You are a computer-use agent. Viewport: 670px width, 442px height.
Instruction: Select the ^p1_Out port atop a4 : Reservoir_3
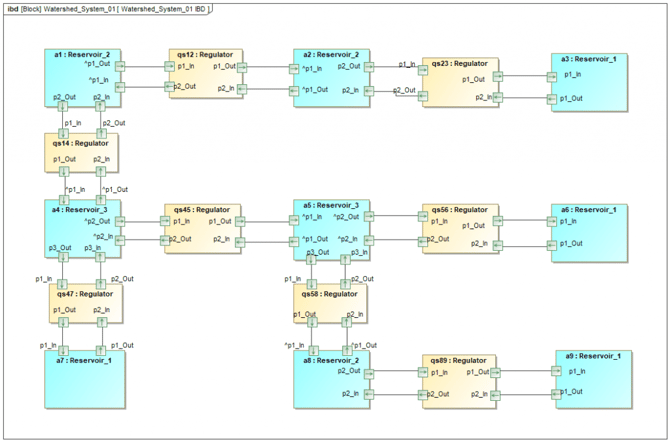click(x=100, y=200)
